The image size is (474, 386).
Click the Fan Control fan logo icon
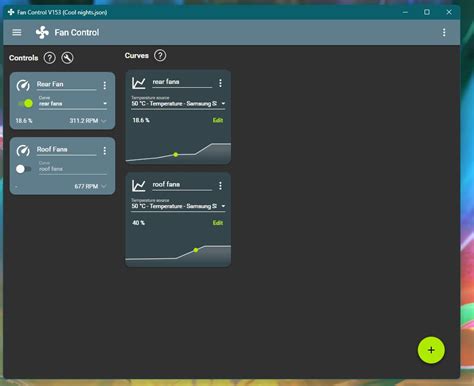tap(42, 32)
